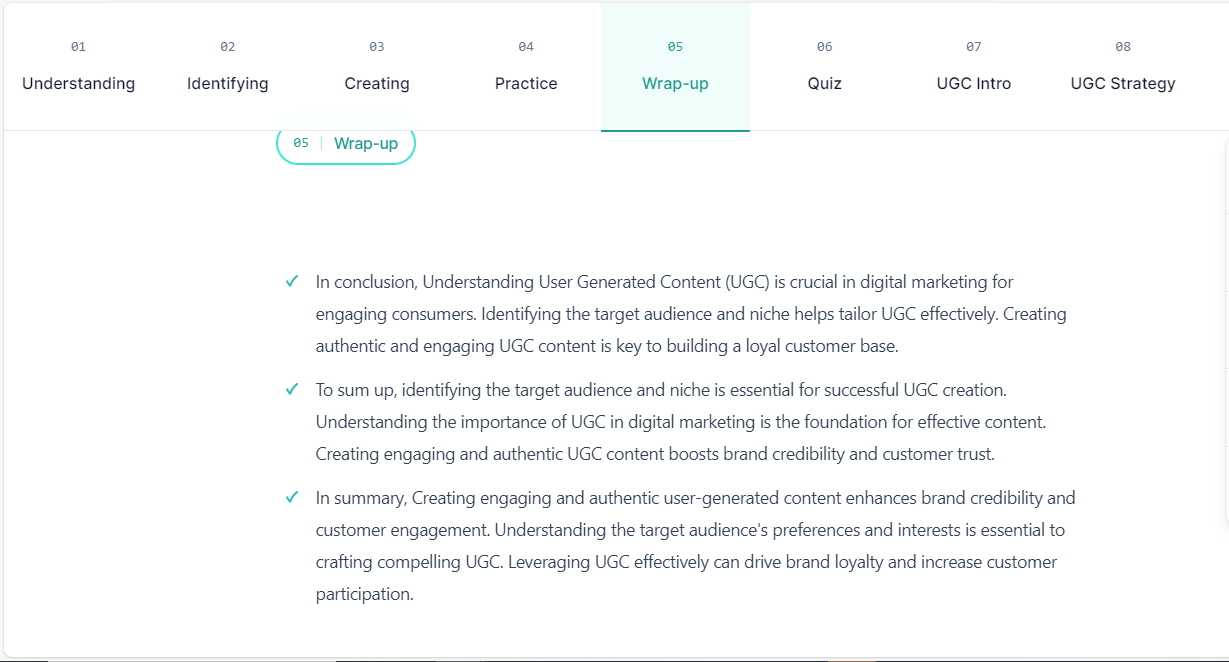The height and width of the screenshot is (662, 1229).
Task: Click the active Wrap-up tab
Action: [675, 67]
